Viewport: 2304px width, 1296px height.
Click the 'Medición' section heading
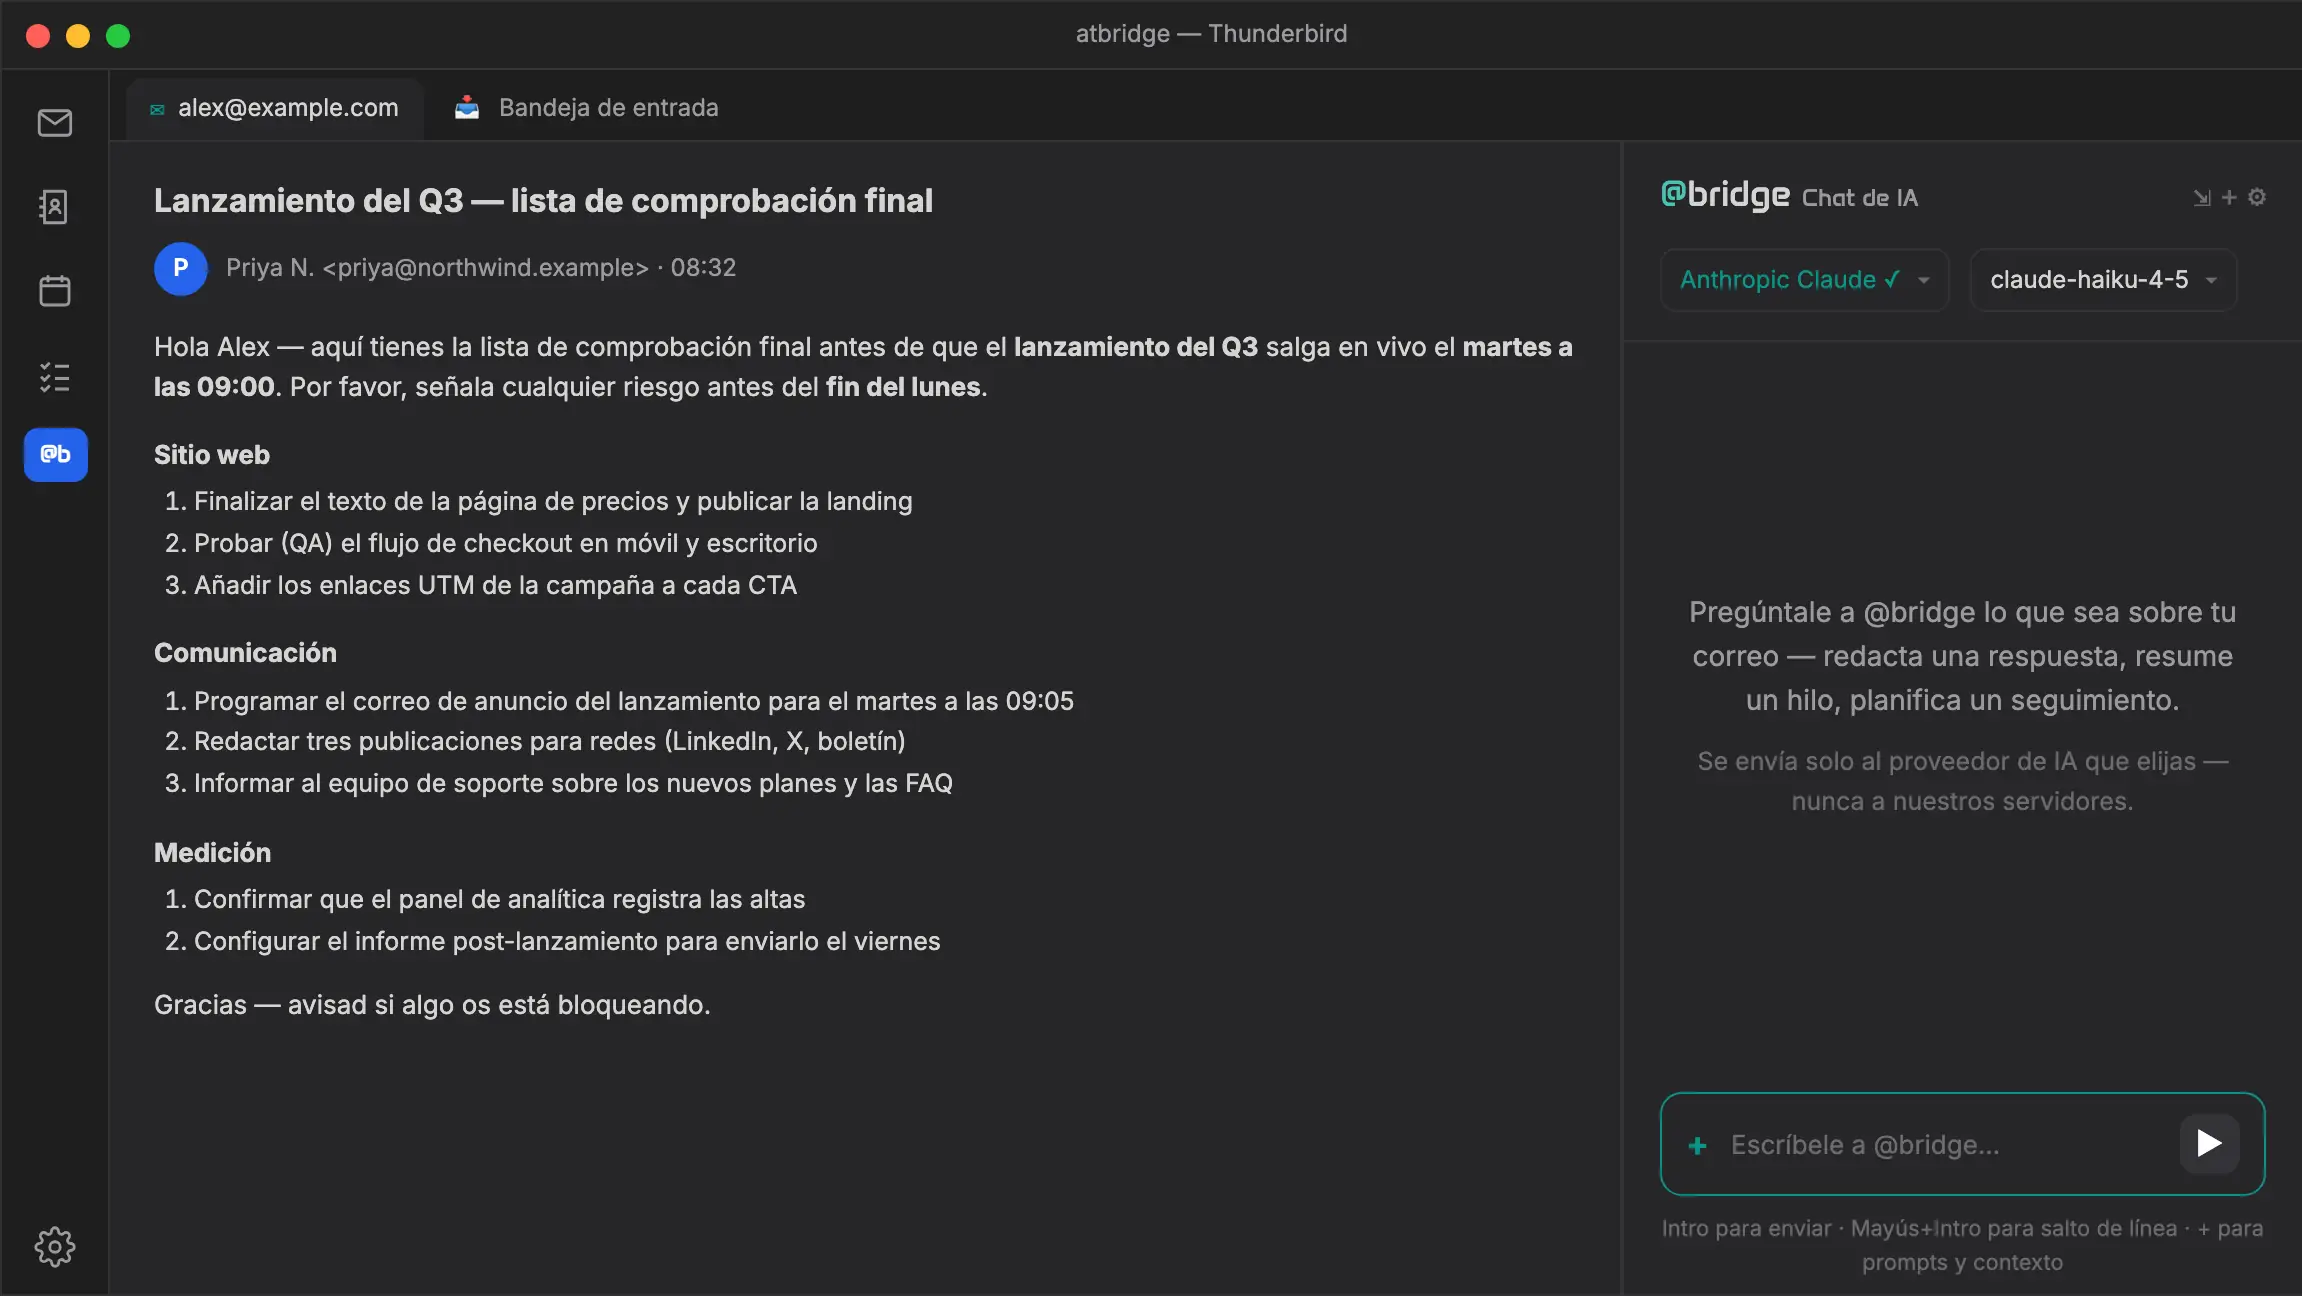pyautogui.click(x=212, y=853)
